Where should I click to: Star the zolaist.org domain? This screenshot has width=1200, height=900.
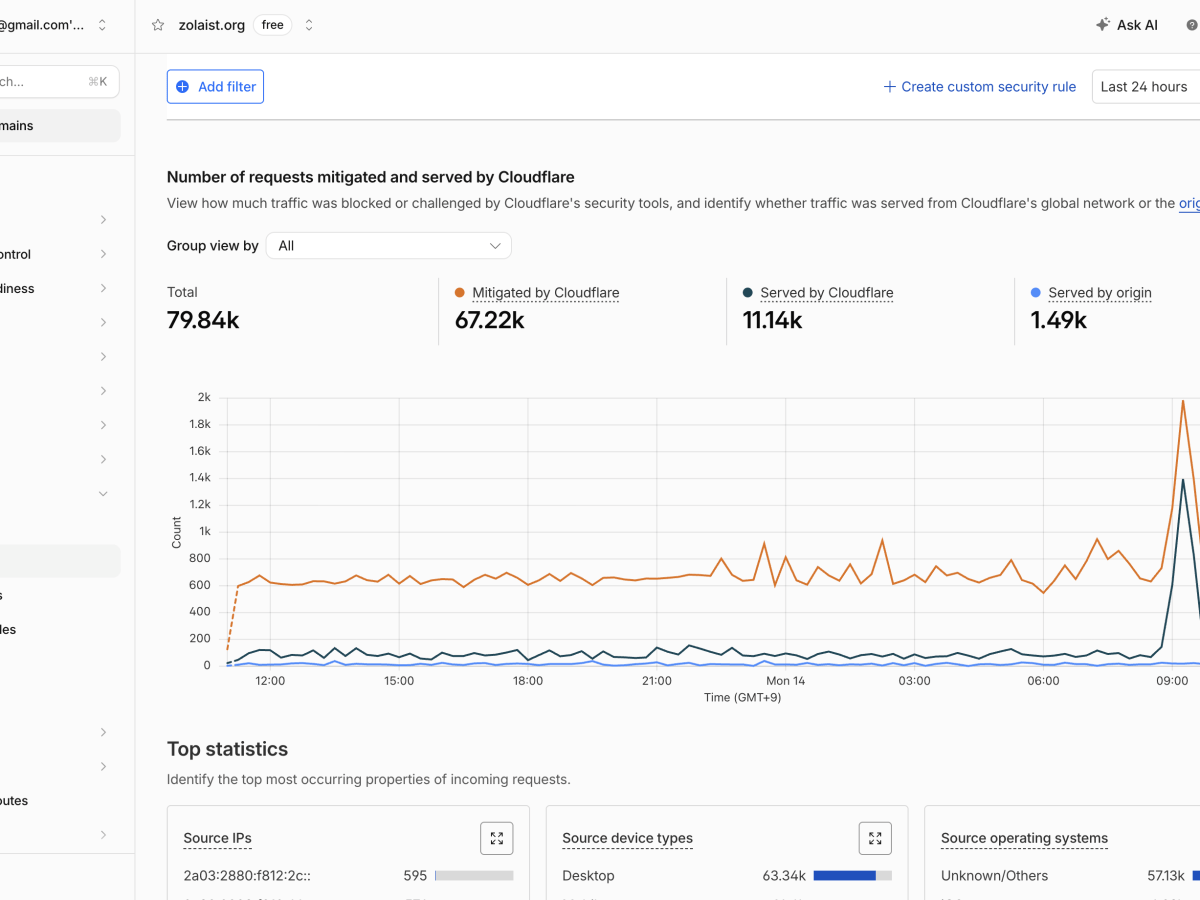(x=157, y=25)
